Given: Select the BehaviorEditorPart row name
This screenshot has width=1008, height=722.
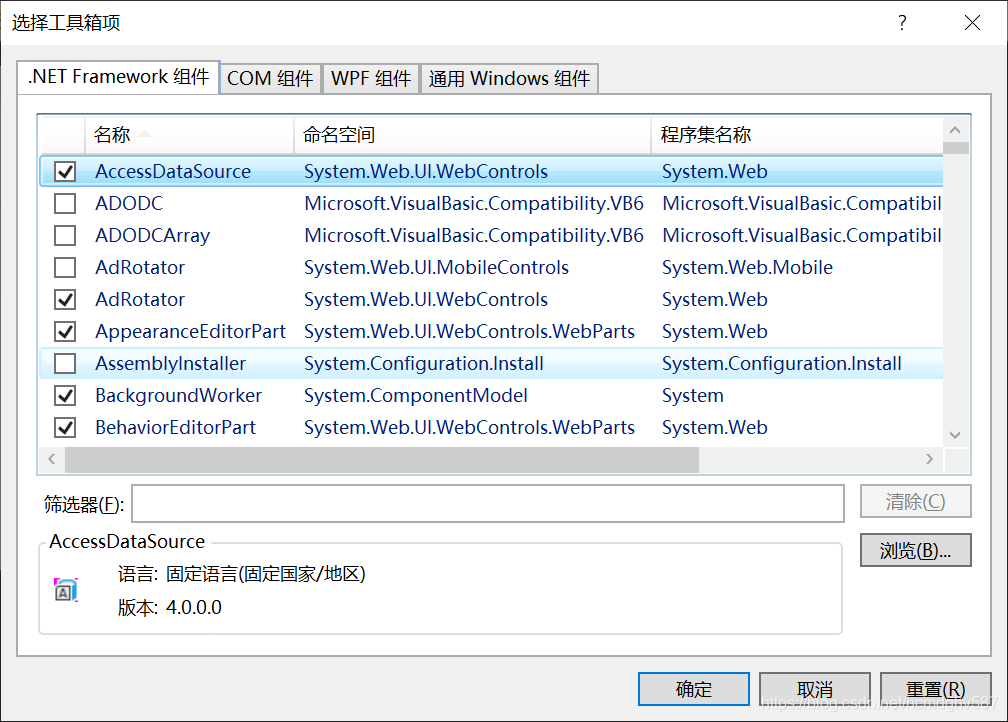Looking at the screenshot, I should coord(176,428).
